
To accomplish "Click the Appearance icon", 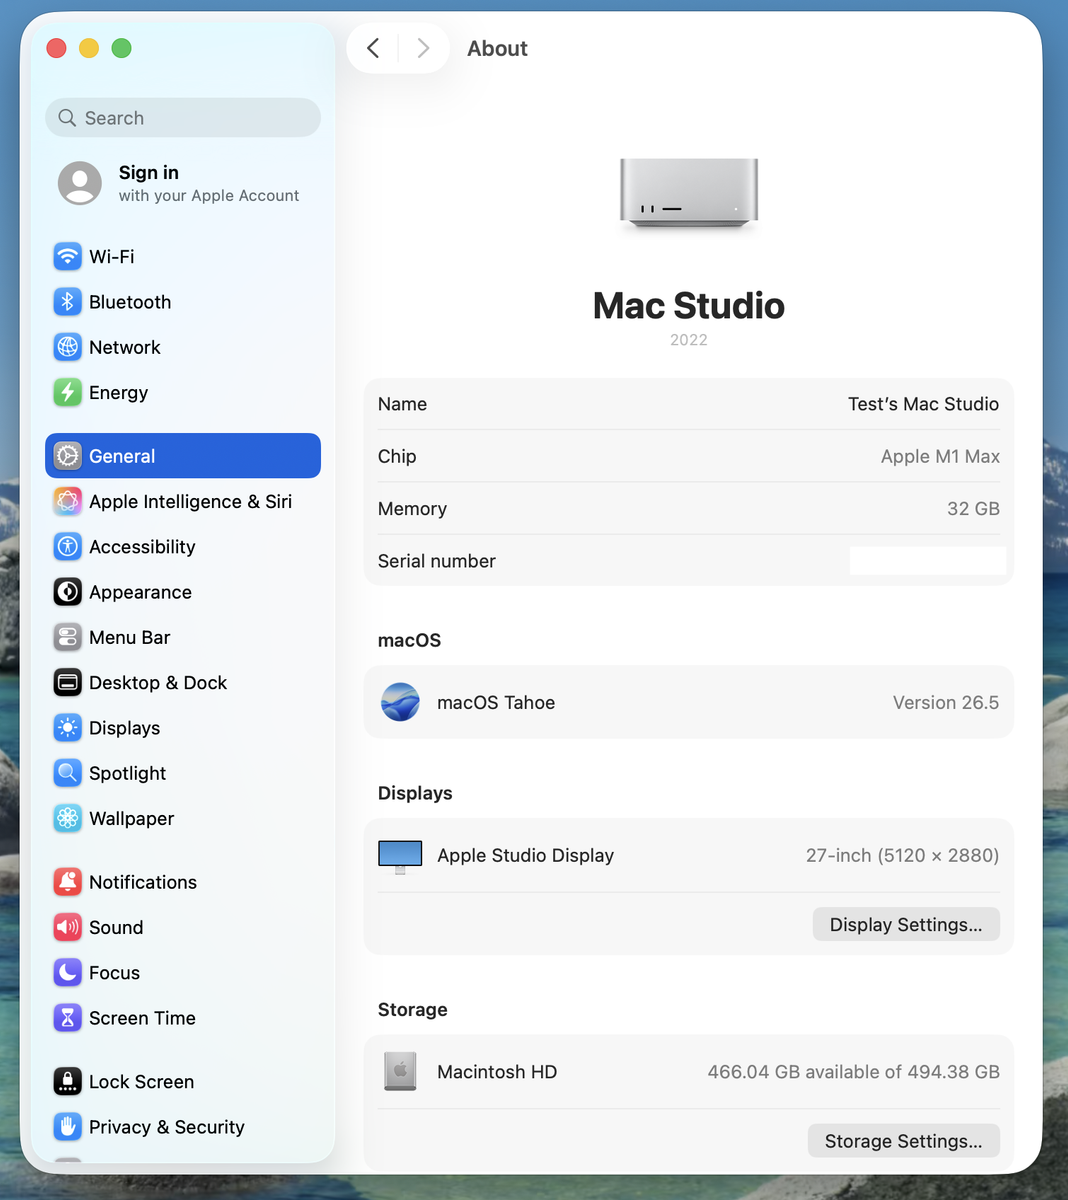I will [x=67, y=592].
